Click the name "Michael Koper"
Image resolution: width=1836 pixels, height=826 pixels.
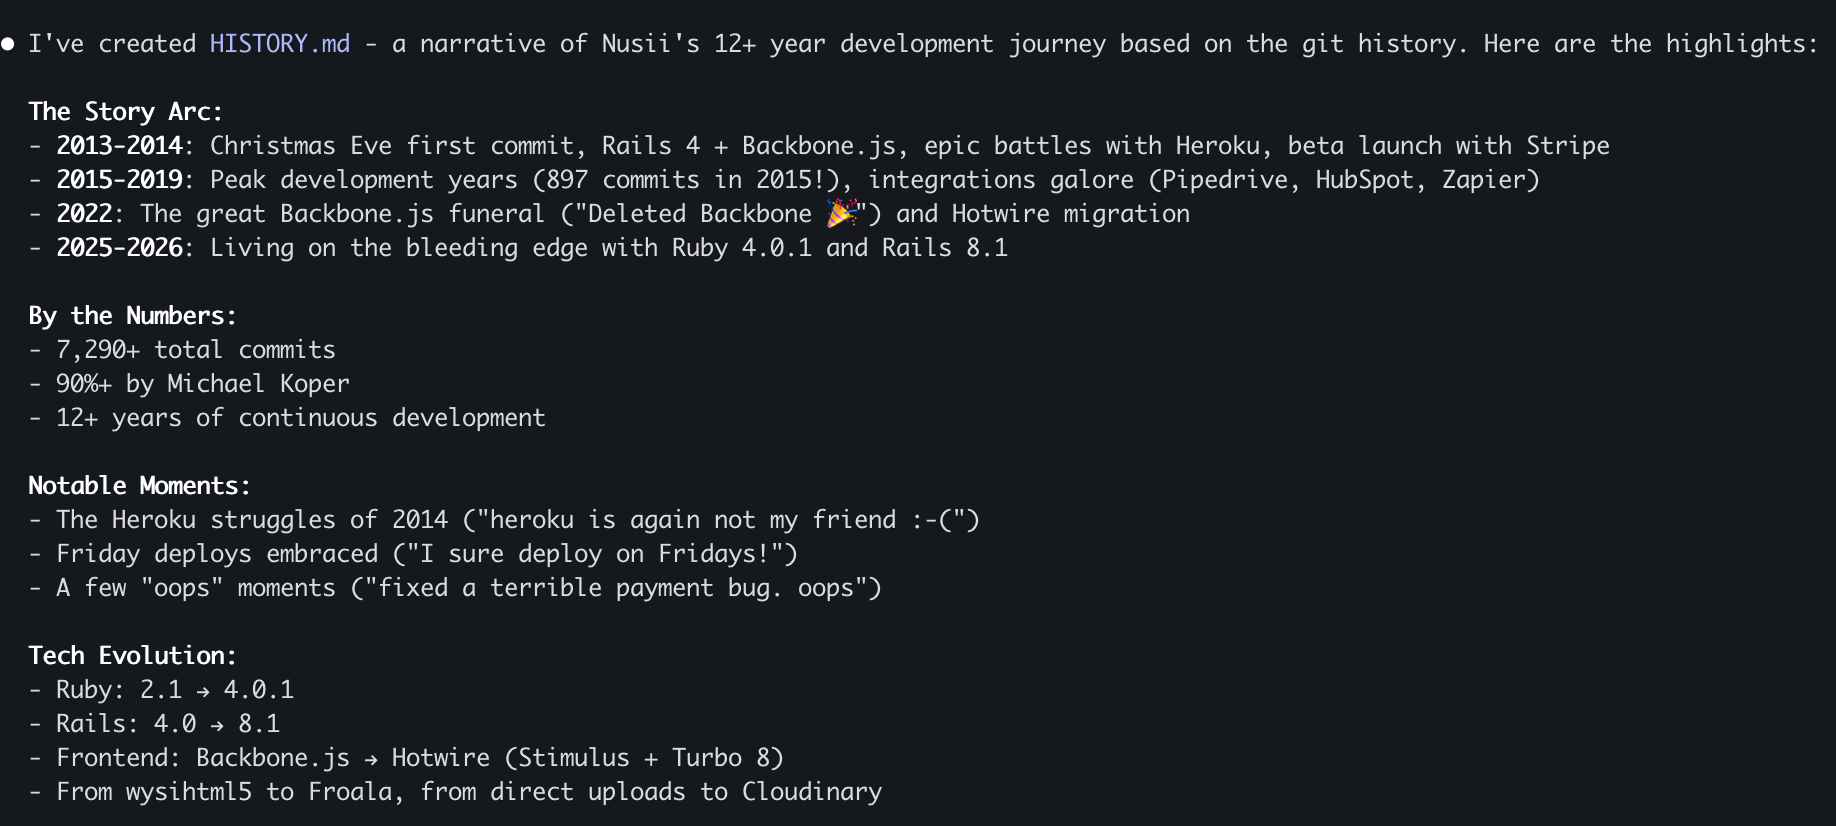(x=258, y=384)
